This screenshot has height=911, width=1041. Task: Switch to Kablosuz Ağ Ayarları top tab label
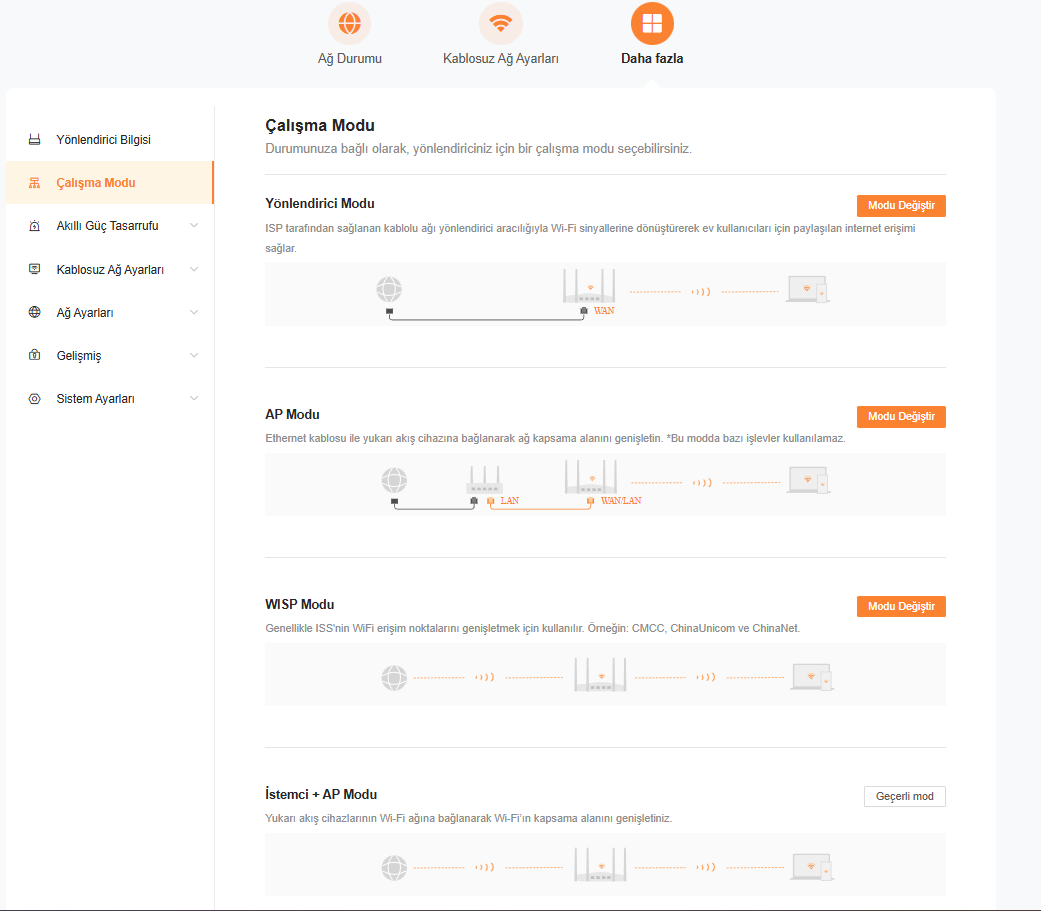[501, 58]
